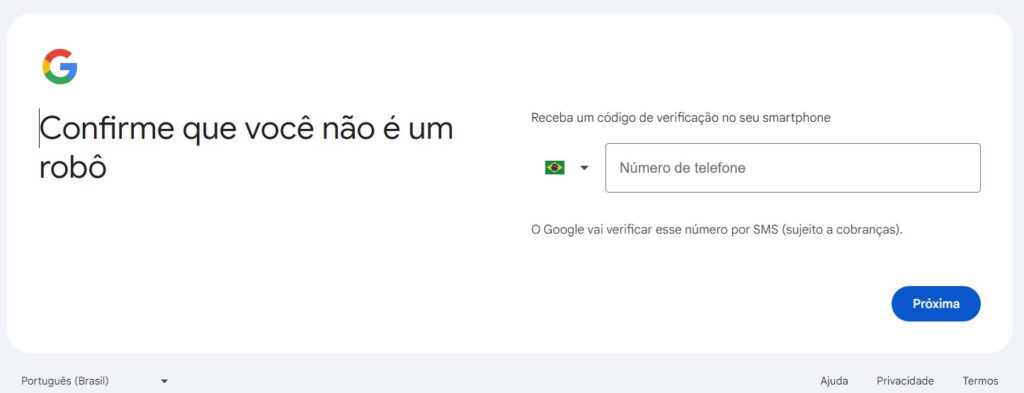Click the language selector arrow in footer
This screenshot has height=393, width=1024.
(x=164, y=381)
